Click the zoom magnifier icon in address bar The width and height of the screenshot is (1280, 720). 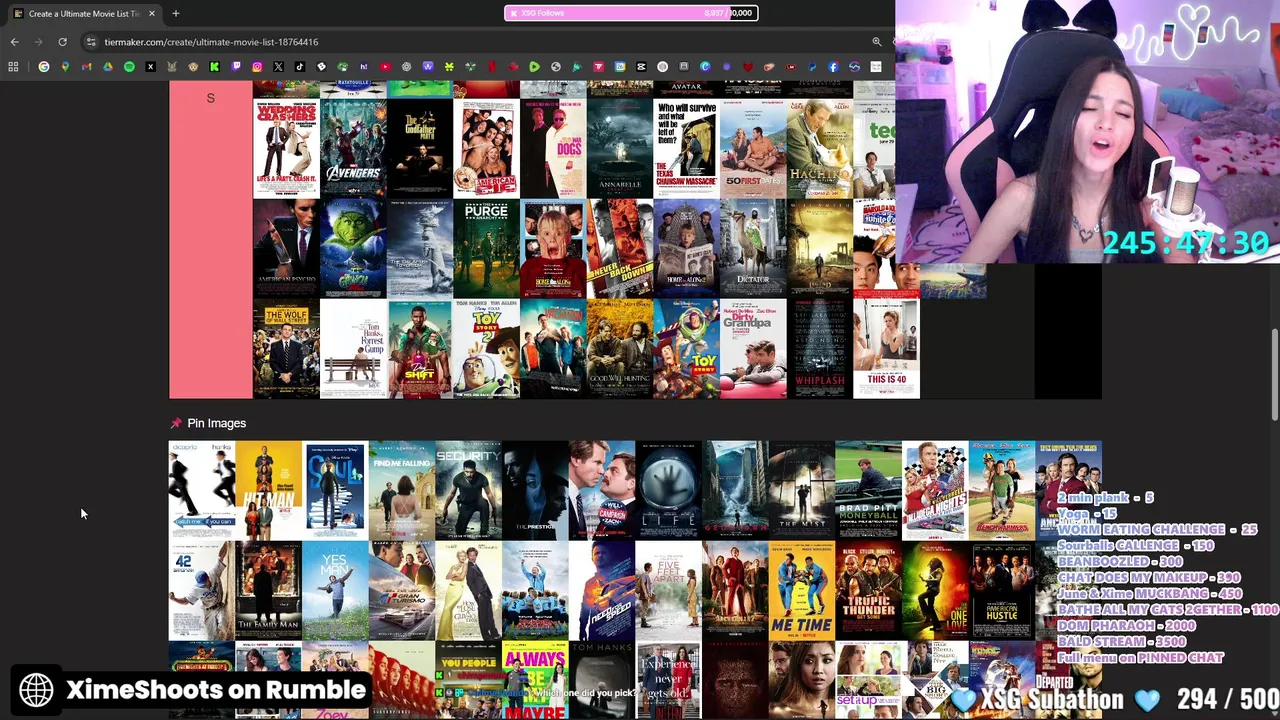(x=877, y=42)
